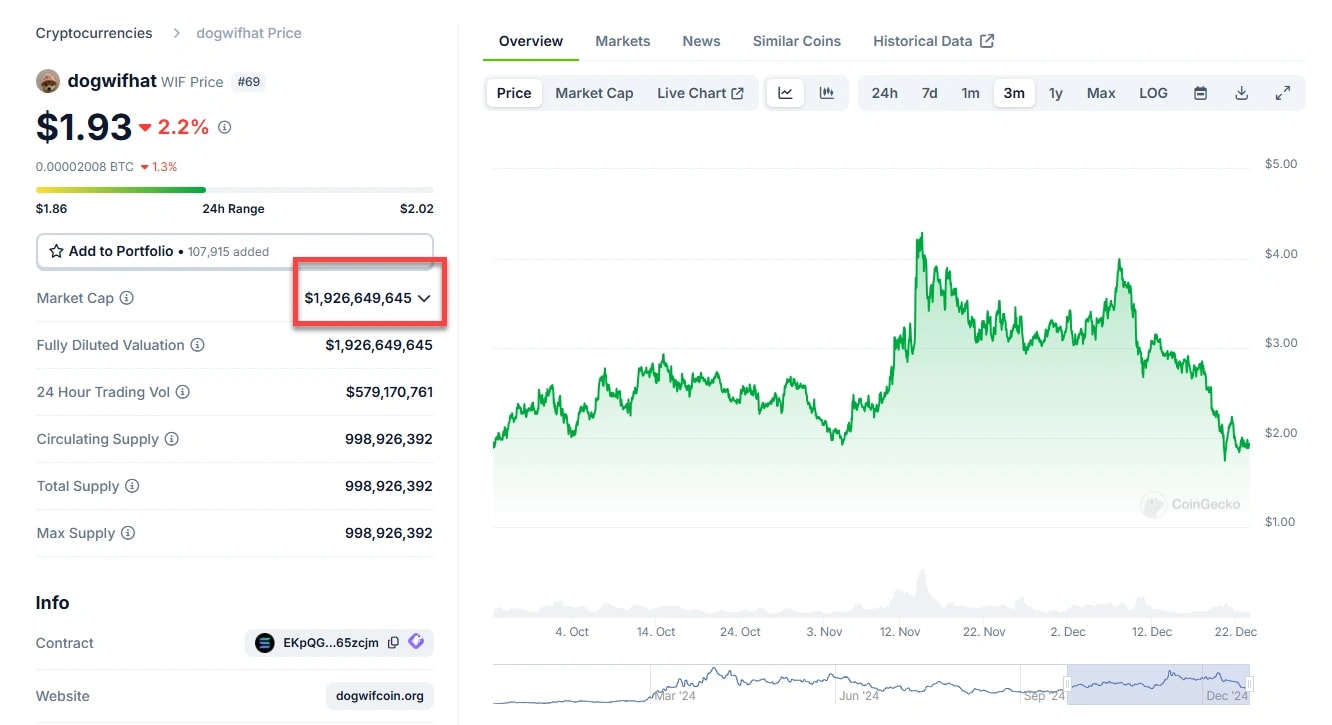The image size is (1332, 725).
Task: Expand chart to fullscreen
Action: pyautogui.click(x=1283, y=93)
